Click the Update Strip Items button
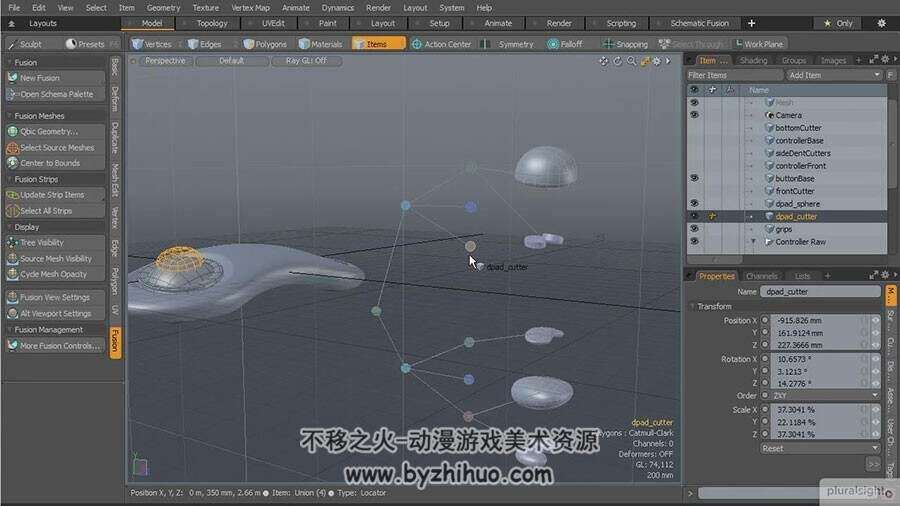The height and width of the screenshot is (506, 900). click(55, 195)
